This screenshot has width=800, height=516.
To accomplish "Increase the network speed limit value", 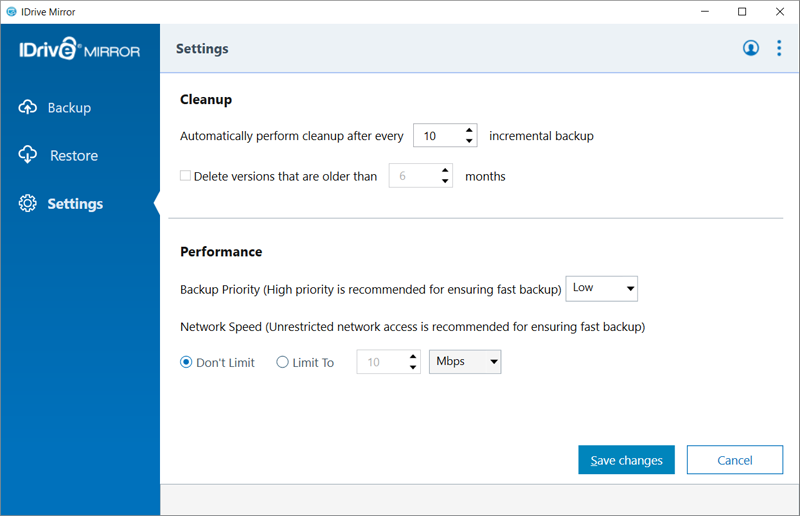I will pyautogui.click(x=413, y=356).
